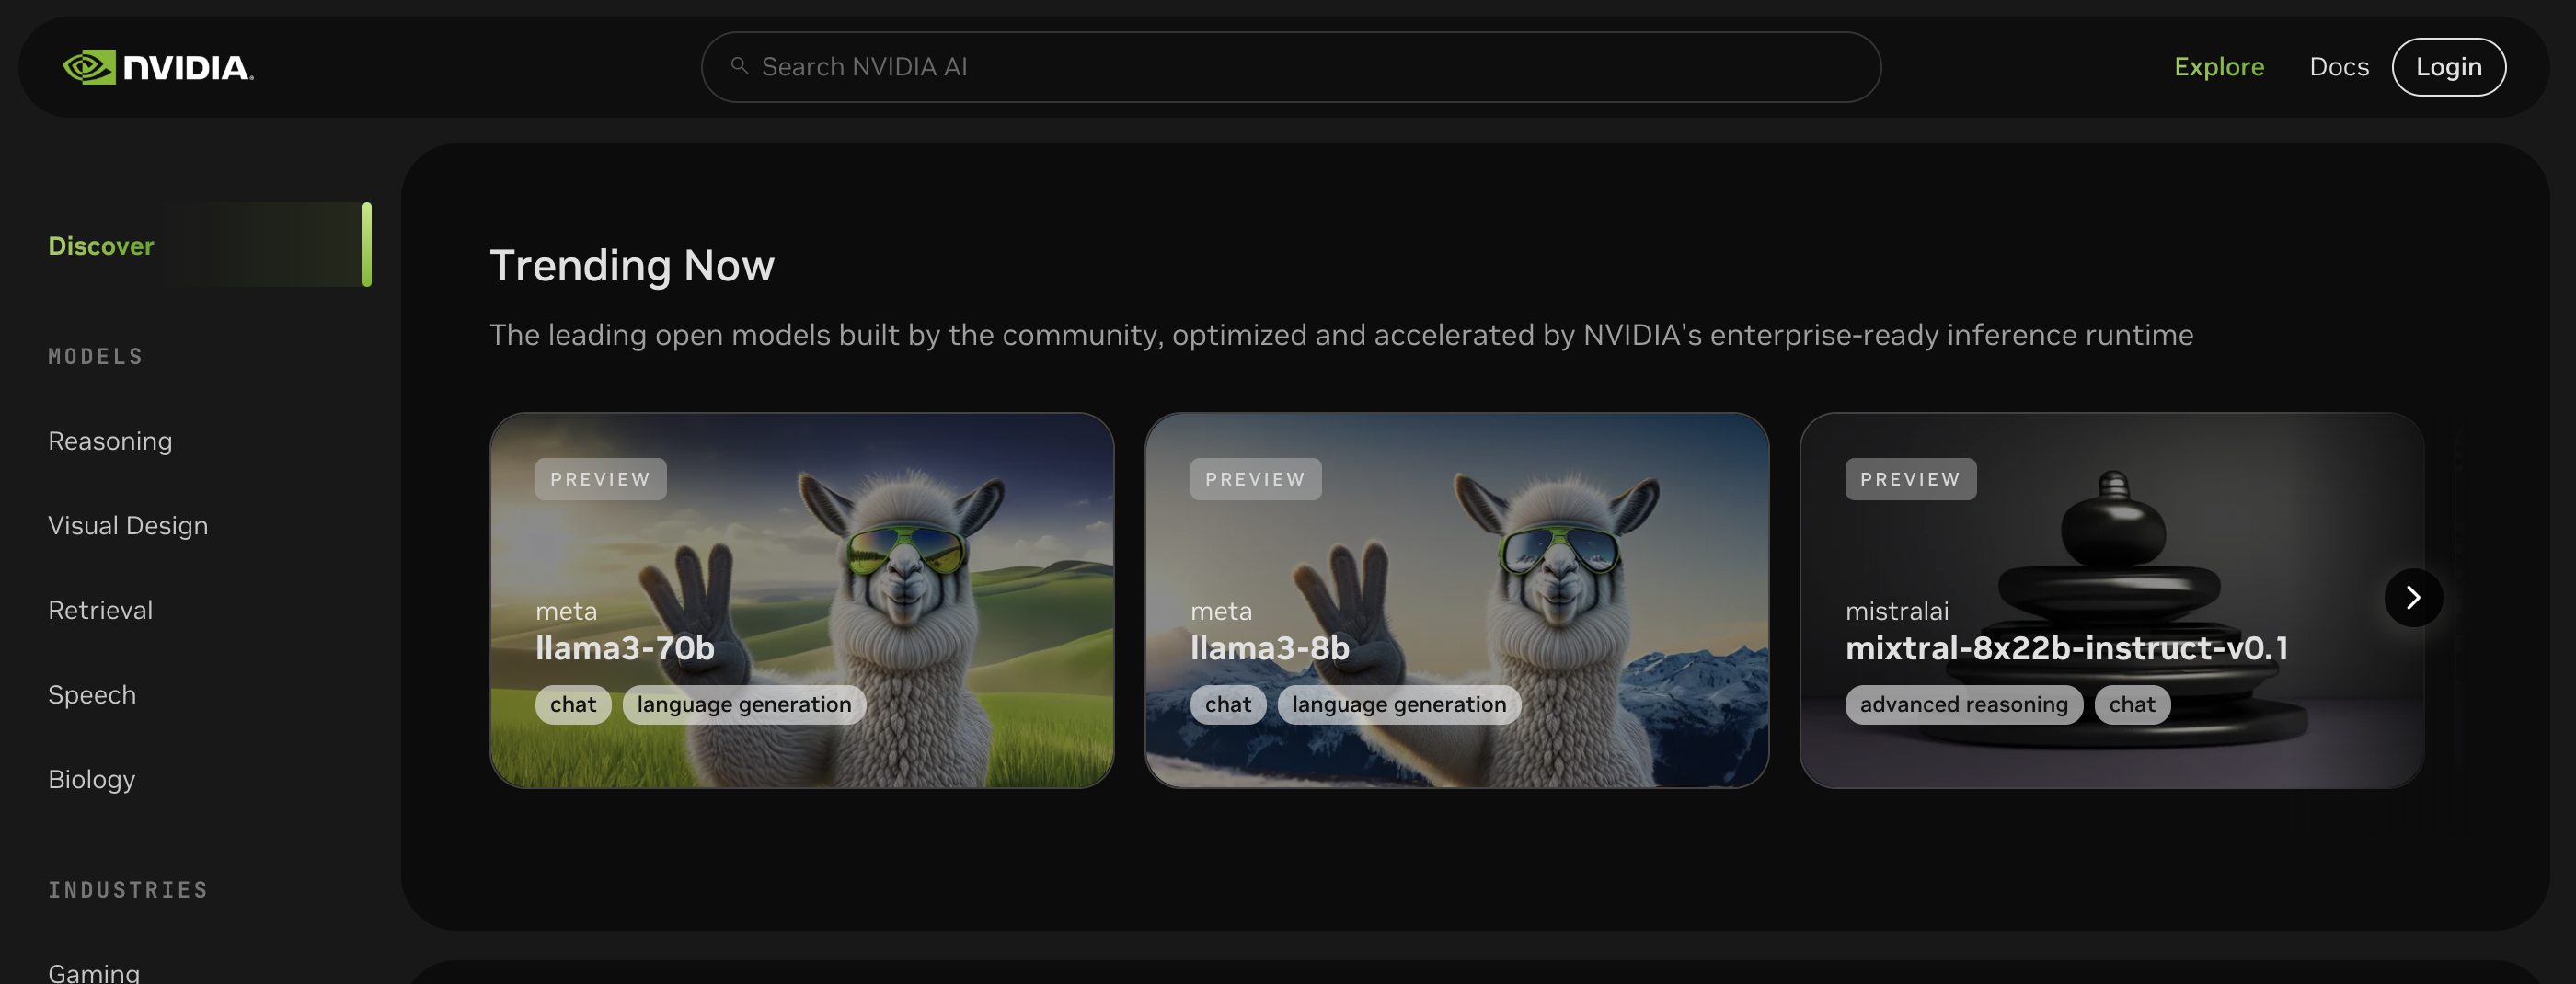2576x984 pixels.
Task: Click the PREVIEW badge on llama3-8b
Action: click(x=1255, y=479)
